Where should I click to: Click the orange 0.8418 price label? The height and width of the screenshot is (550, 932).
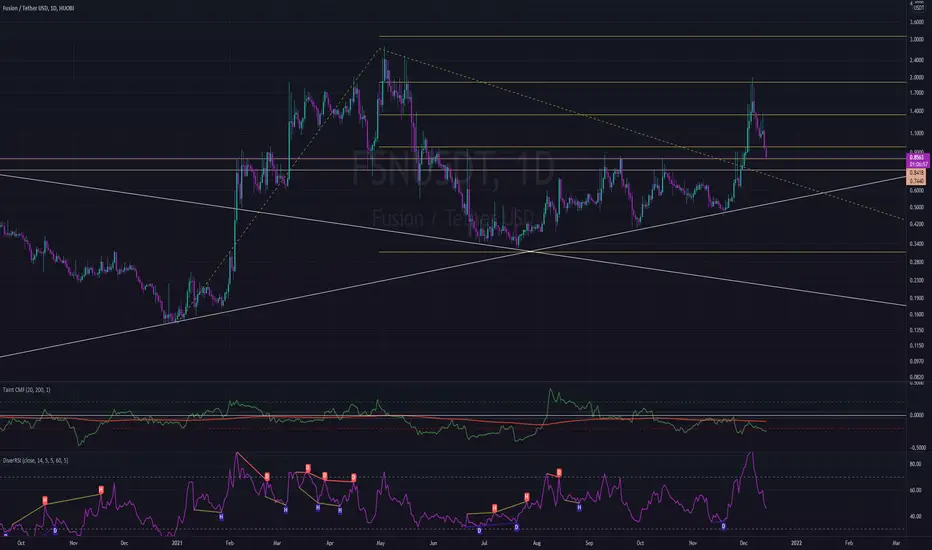[918, 172]
